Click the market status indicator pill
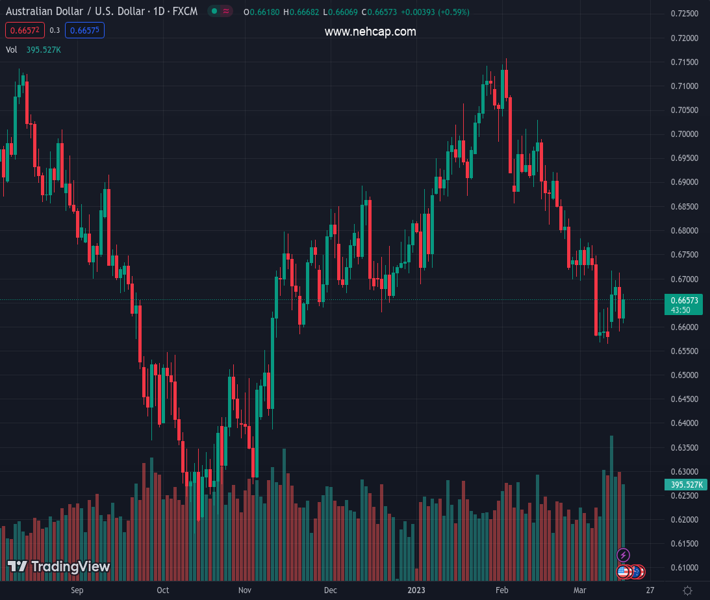This screenshot has width=710, height=600. tap(219, 12)
